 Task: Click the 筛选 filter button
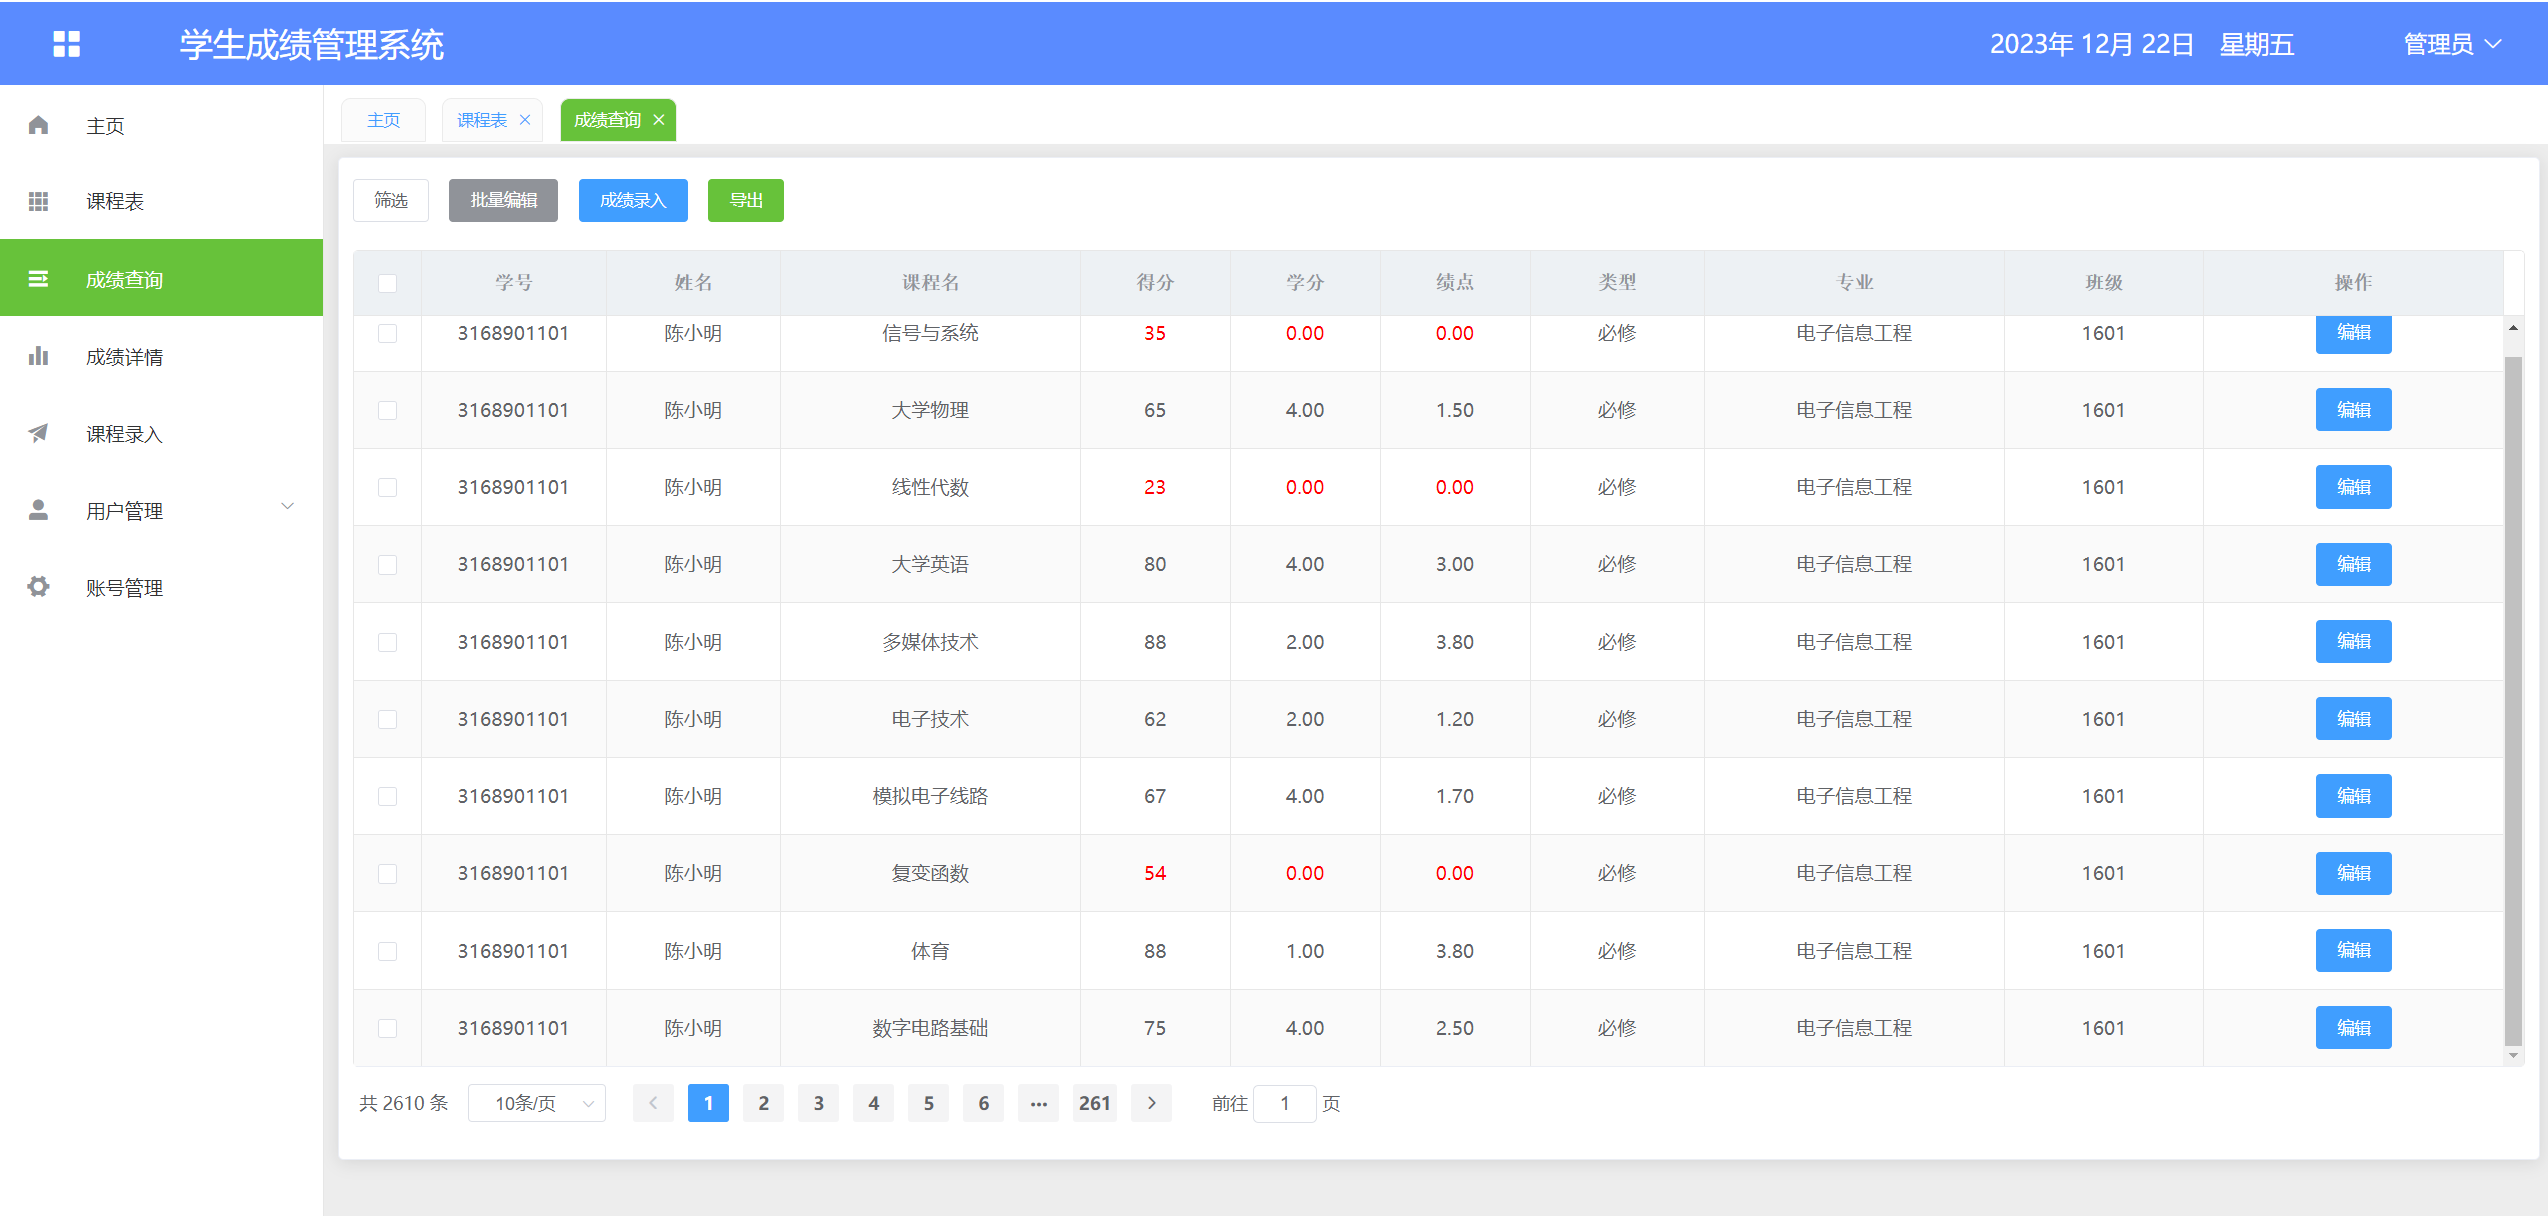point(391,200)
